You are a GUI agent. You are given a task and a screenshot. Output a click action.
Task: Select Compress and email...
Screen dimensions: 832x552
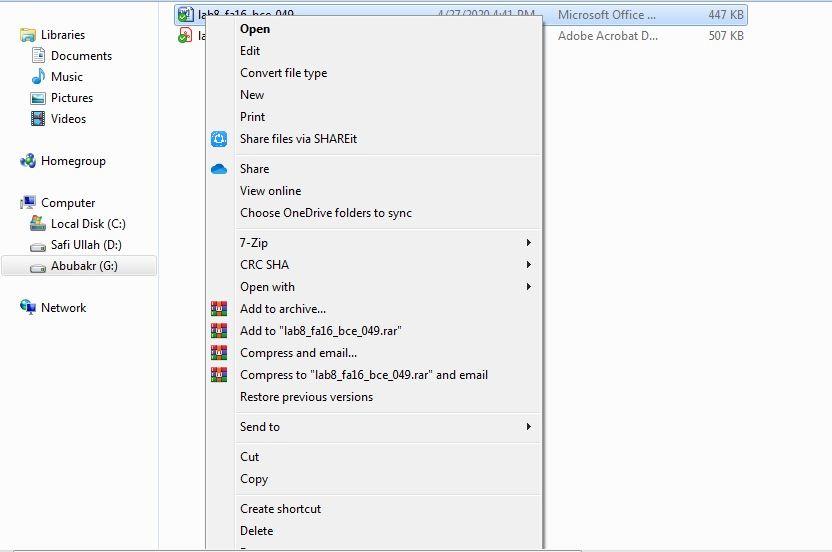(x=298, y=352)
